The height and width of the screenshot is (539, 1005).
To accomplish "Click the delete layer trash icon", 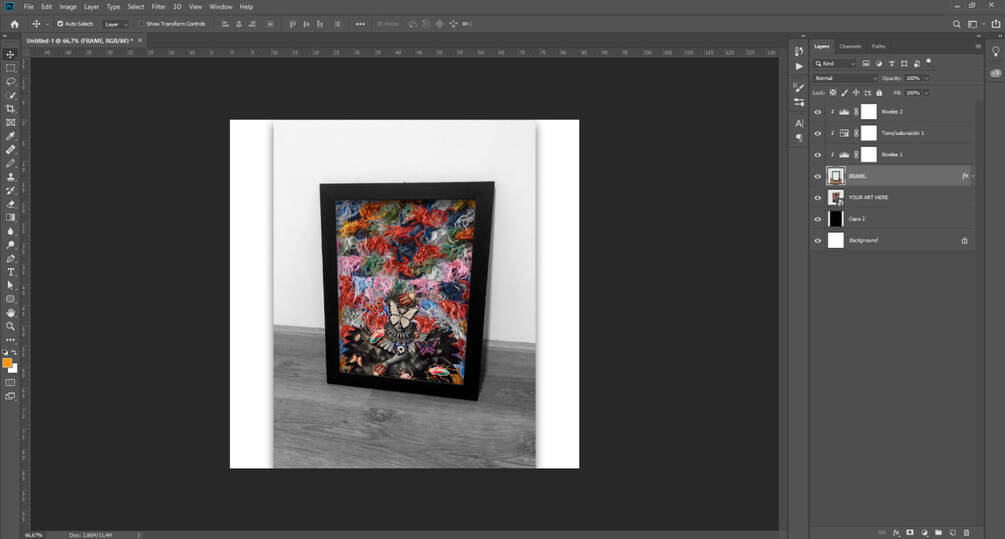I will pos(967,533).
